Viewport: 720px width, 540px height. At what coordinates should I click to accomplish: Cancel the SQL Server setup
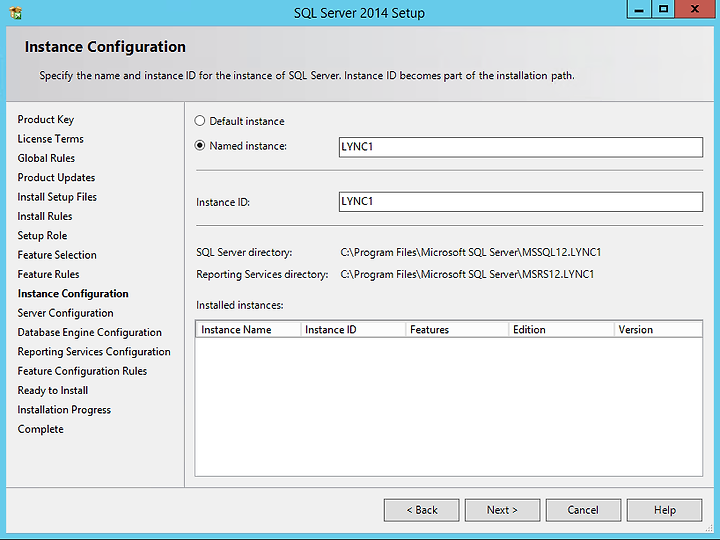pos(583,510)
